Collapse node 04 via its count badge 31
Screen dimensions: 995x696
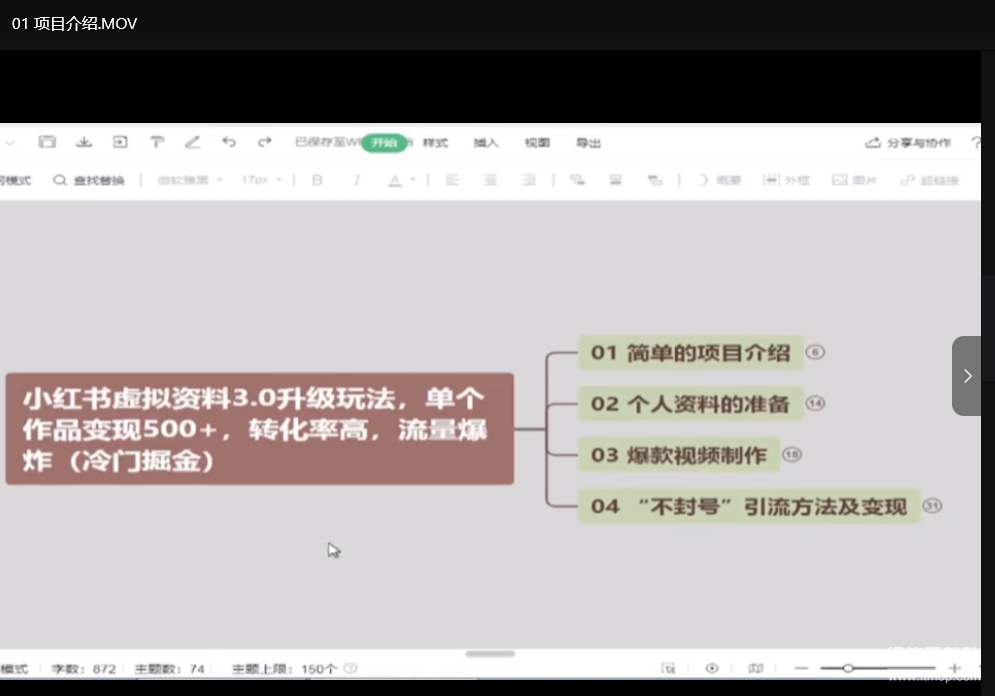pyautogui.click(x=932, y=506)
